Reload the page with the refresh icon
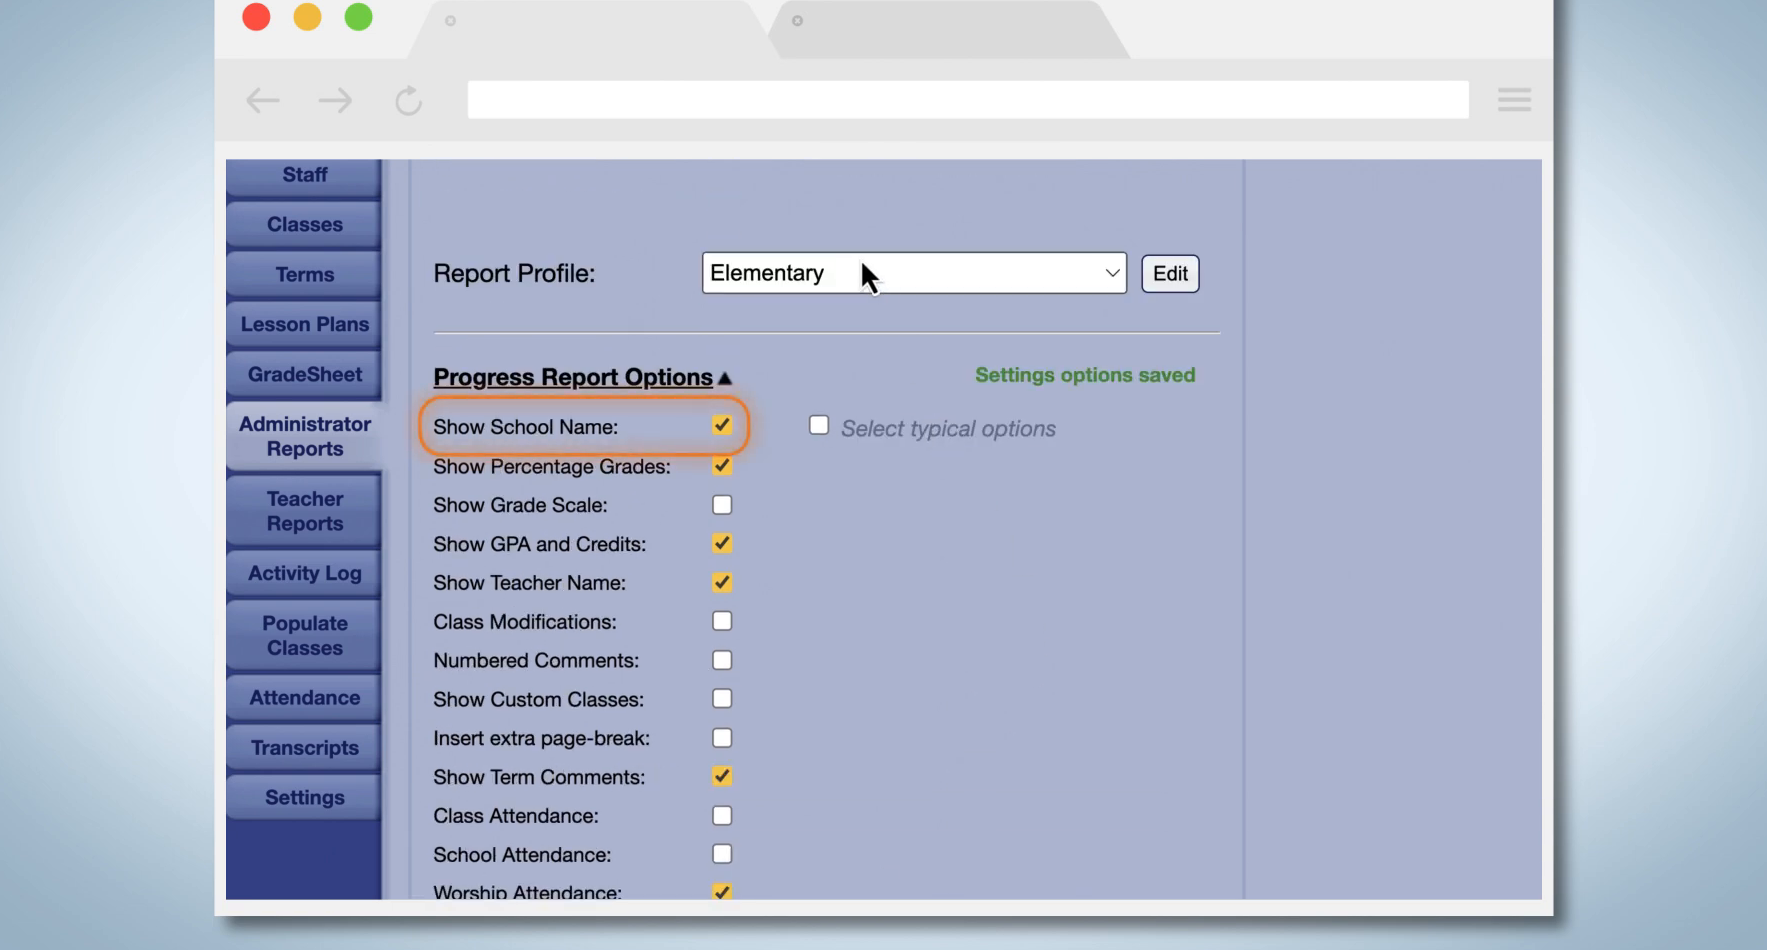The width and height of the screenshot is (1767, 950). (x=408, y=100)
